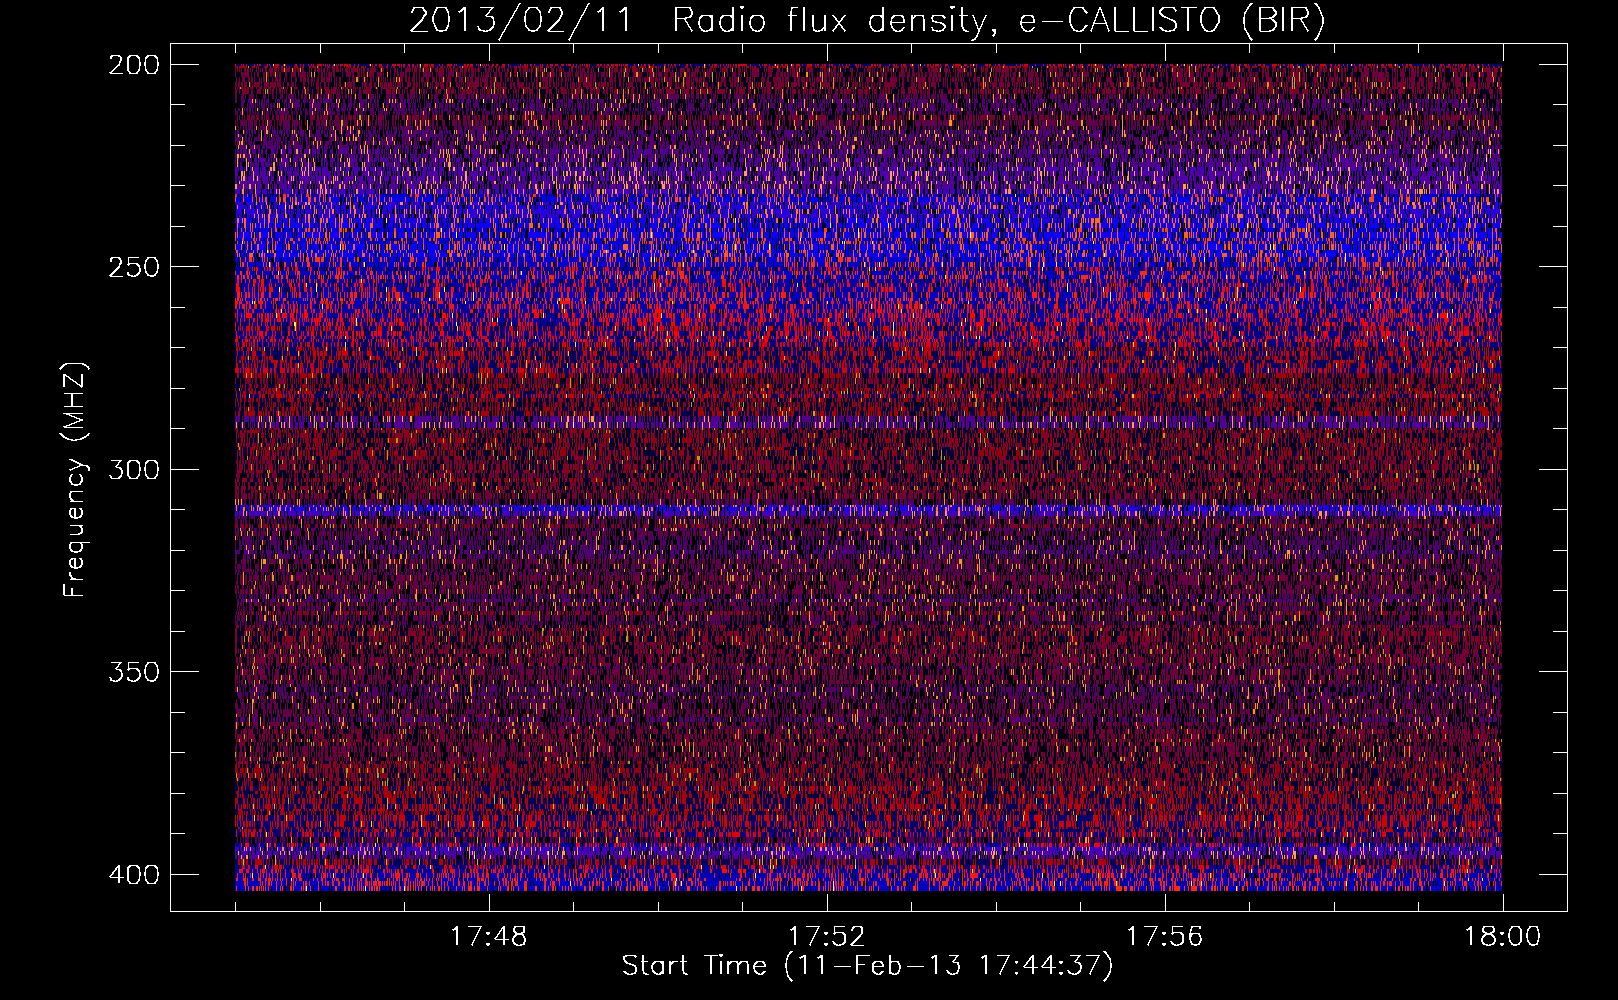Click the 17:52 time tick label

coord(826,937)
